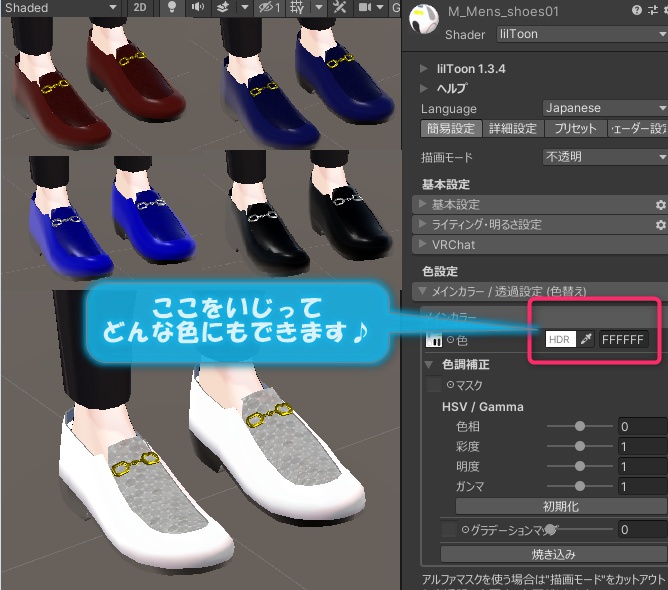Open the 基本設定 gear menu

pyautogui.click(x=661, y=205)
